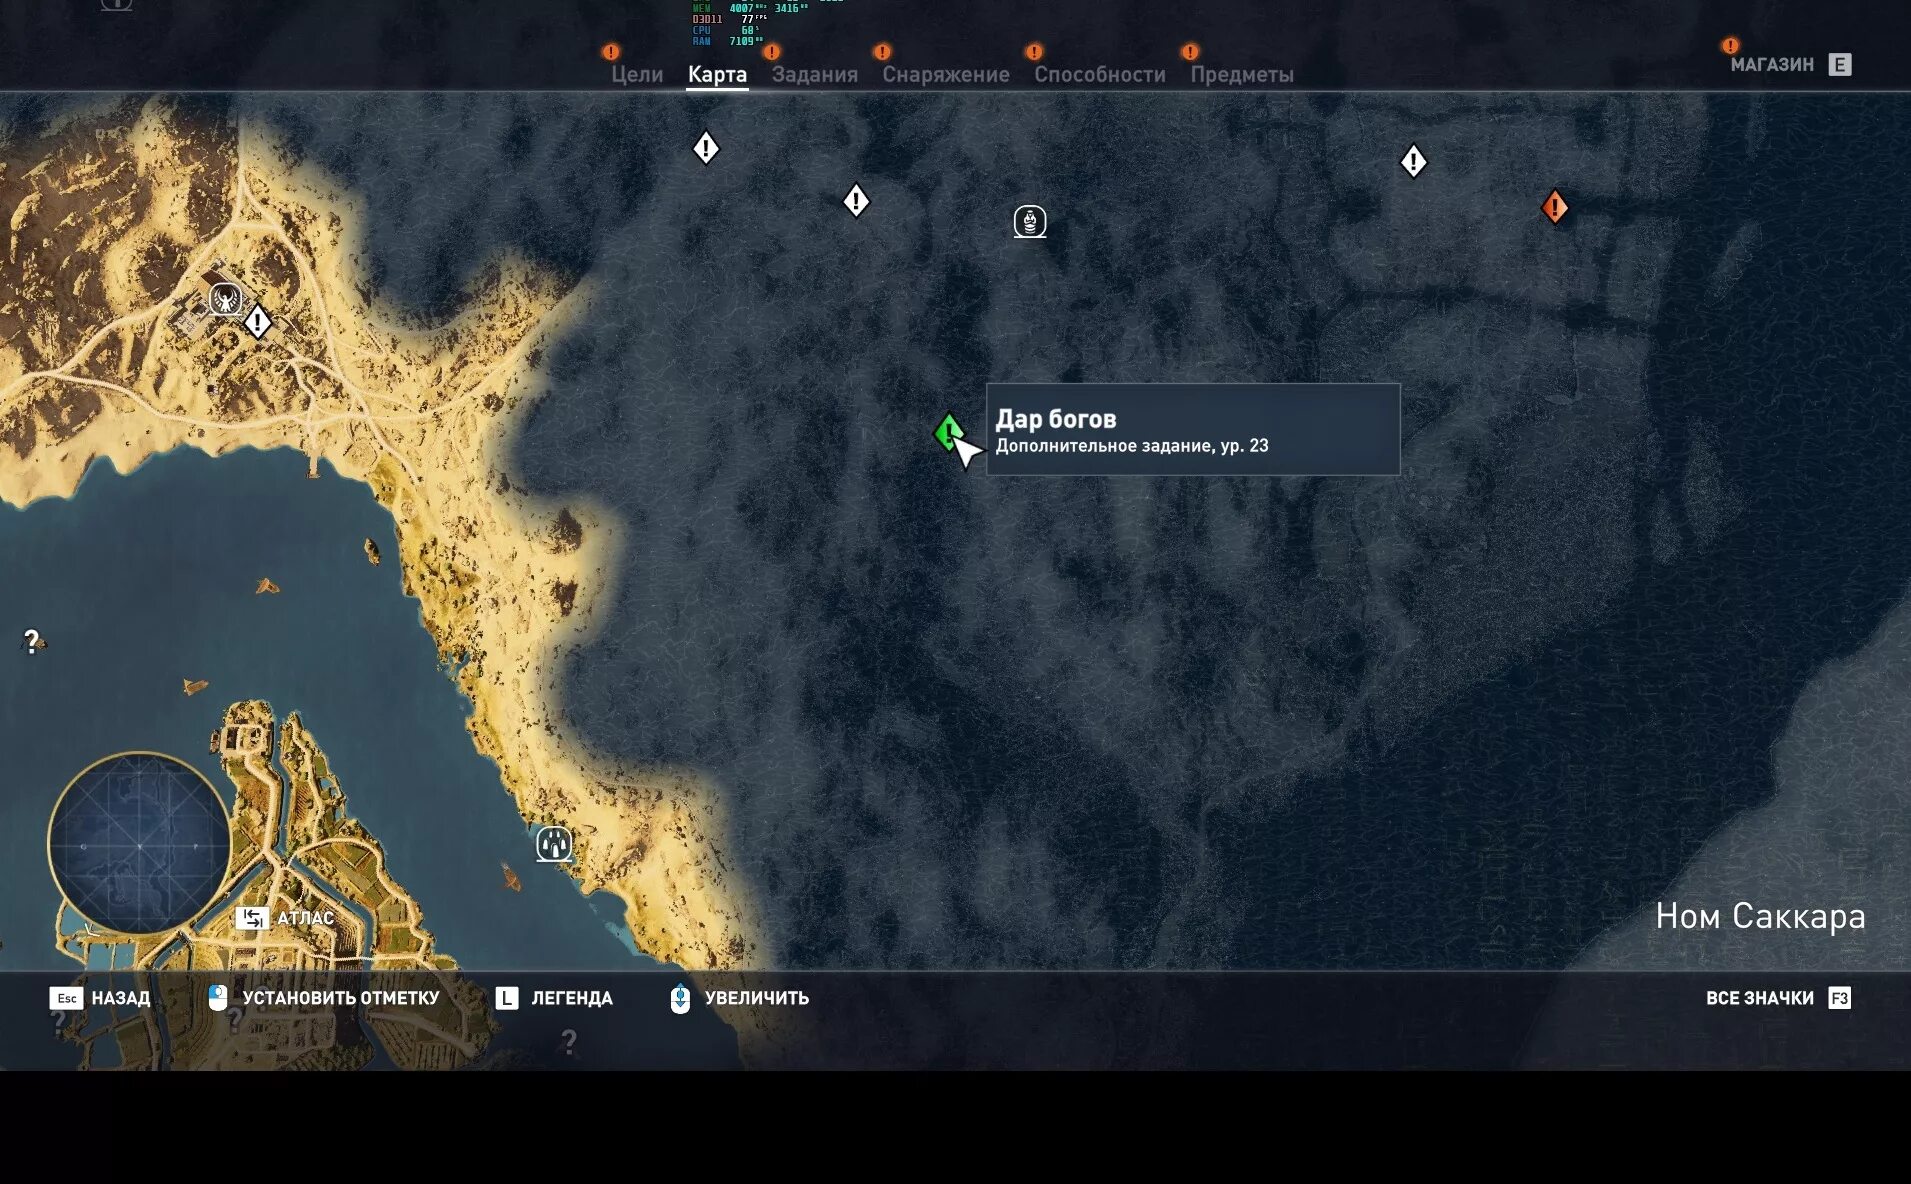Click the stone circle location icon

[x=1030, y=221]
